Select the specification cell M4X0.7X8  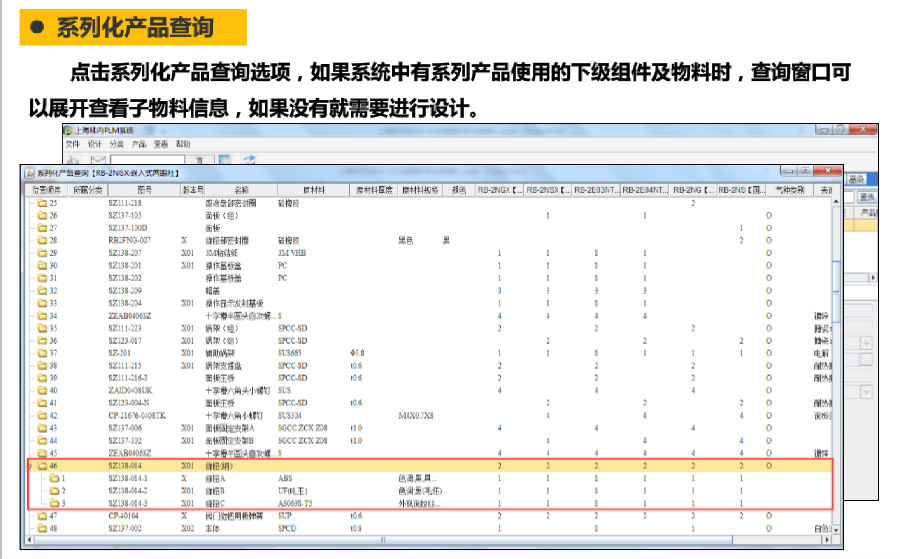coord(416,416)
